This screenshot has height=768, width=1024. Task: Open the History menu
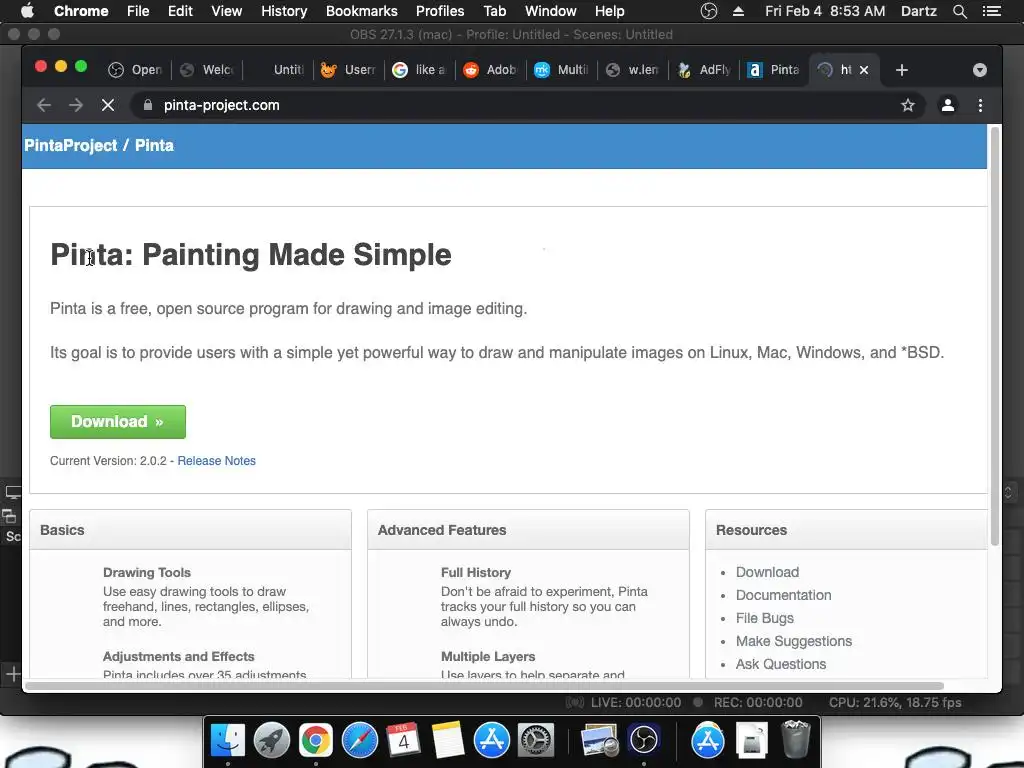click(x=284, y=11)
